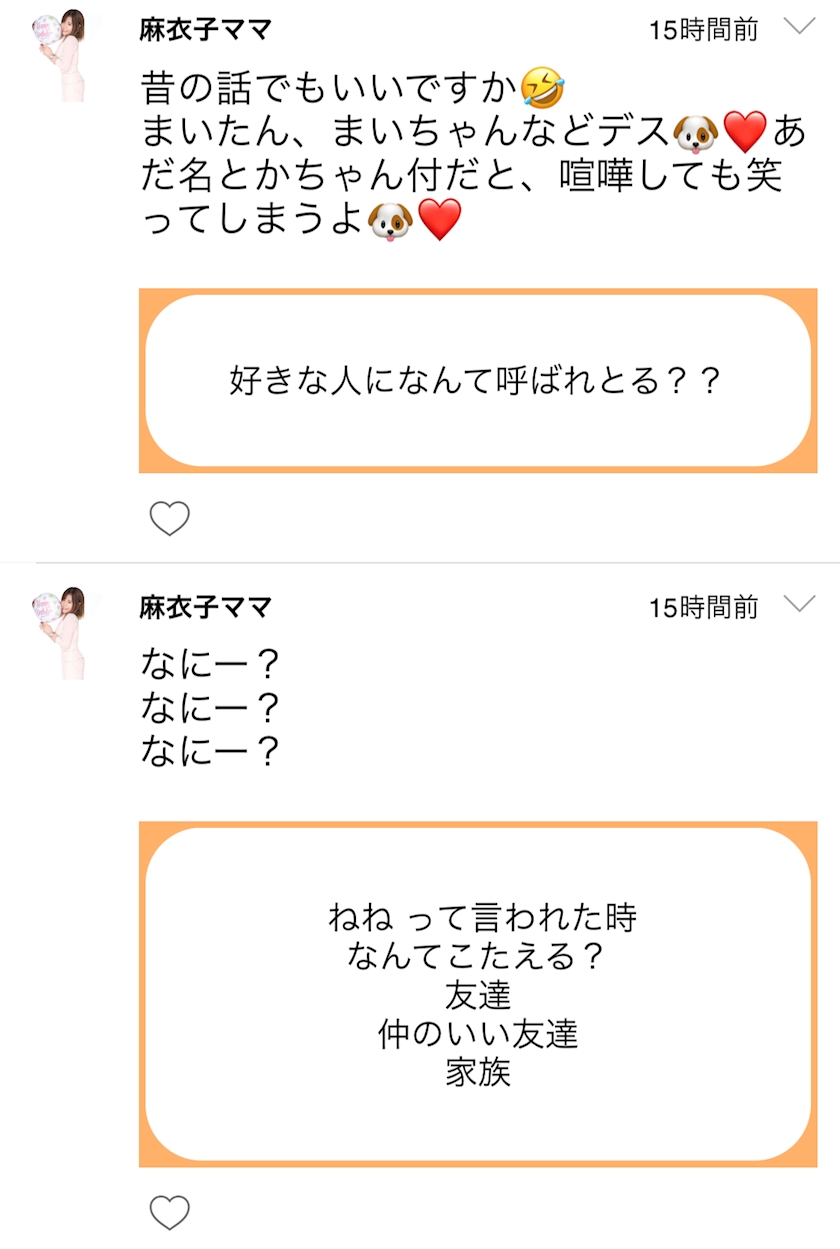Click the first なにー？ line

coord(209,663)
